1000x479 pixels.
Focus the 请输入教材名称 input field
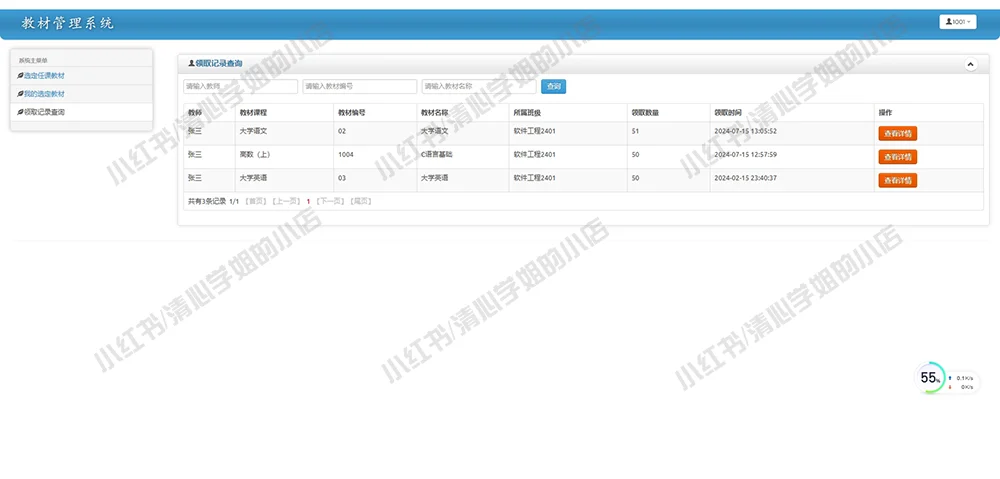click(479, 86)
